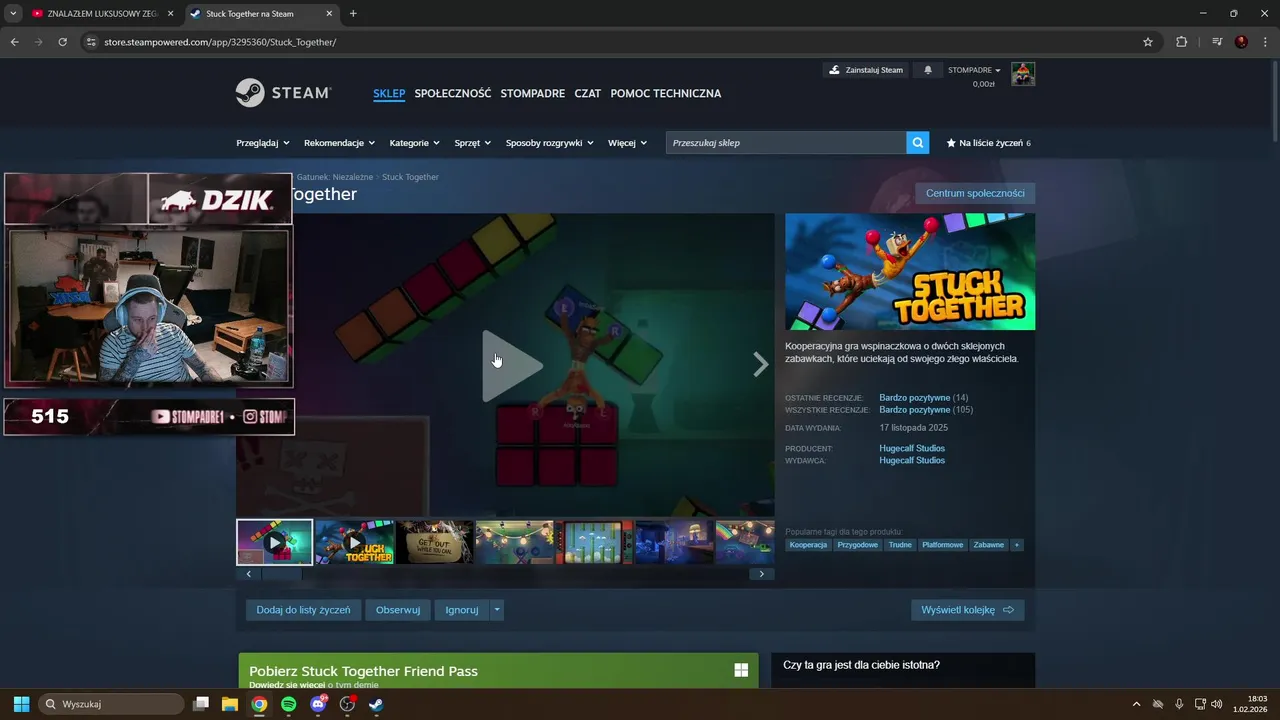Viewport: 1280px width, 720px height.
Task: Click the Windows icon in the Friend Pass banner
Action: tap(741, 671)
